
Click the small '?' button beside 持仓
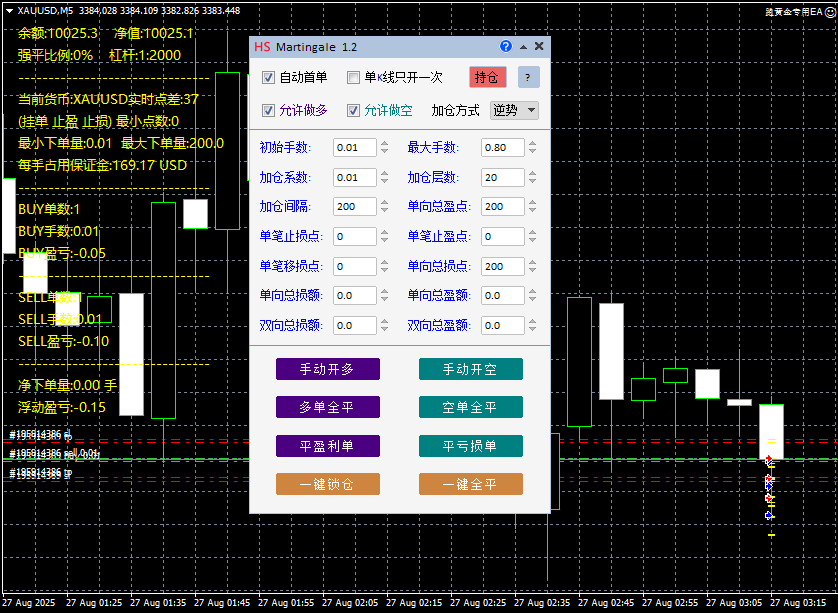point(527,77)
